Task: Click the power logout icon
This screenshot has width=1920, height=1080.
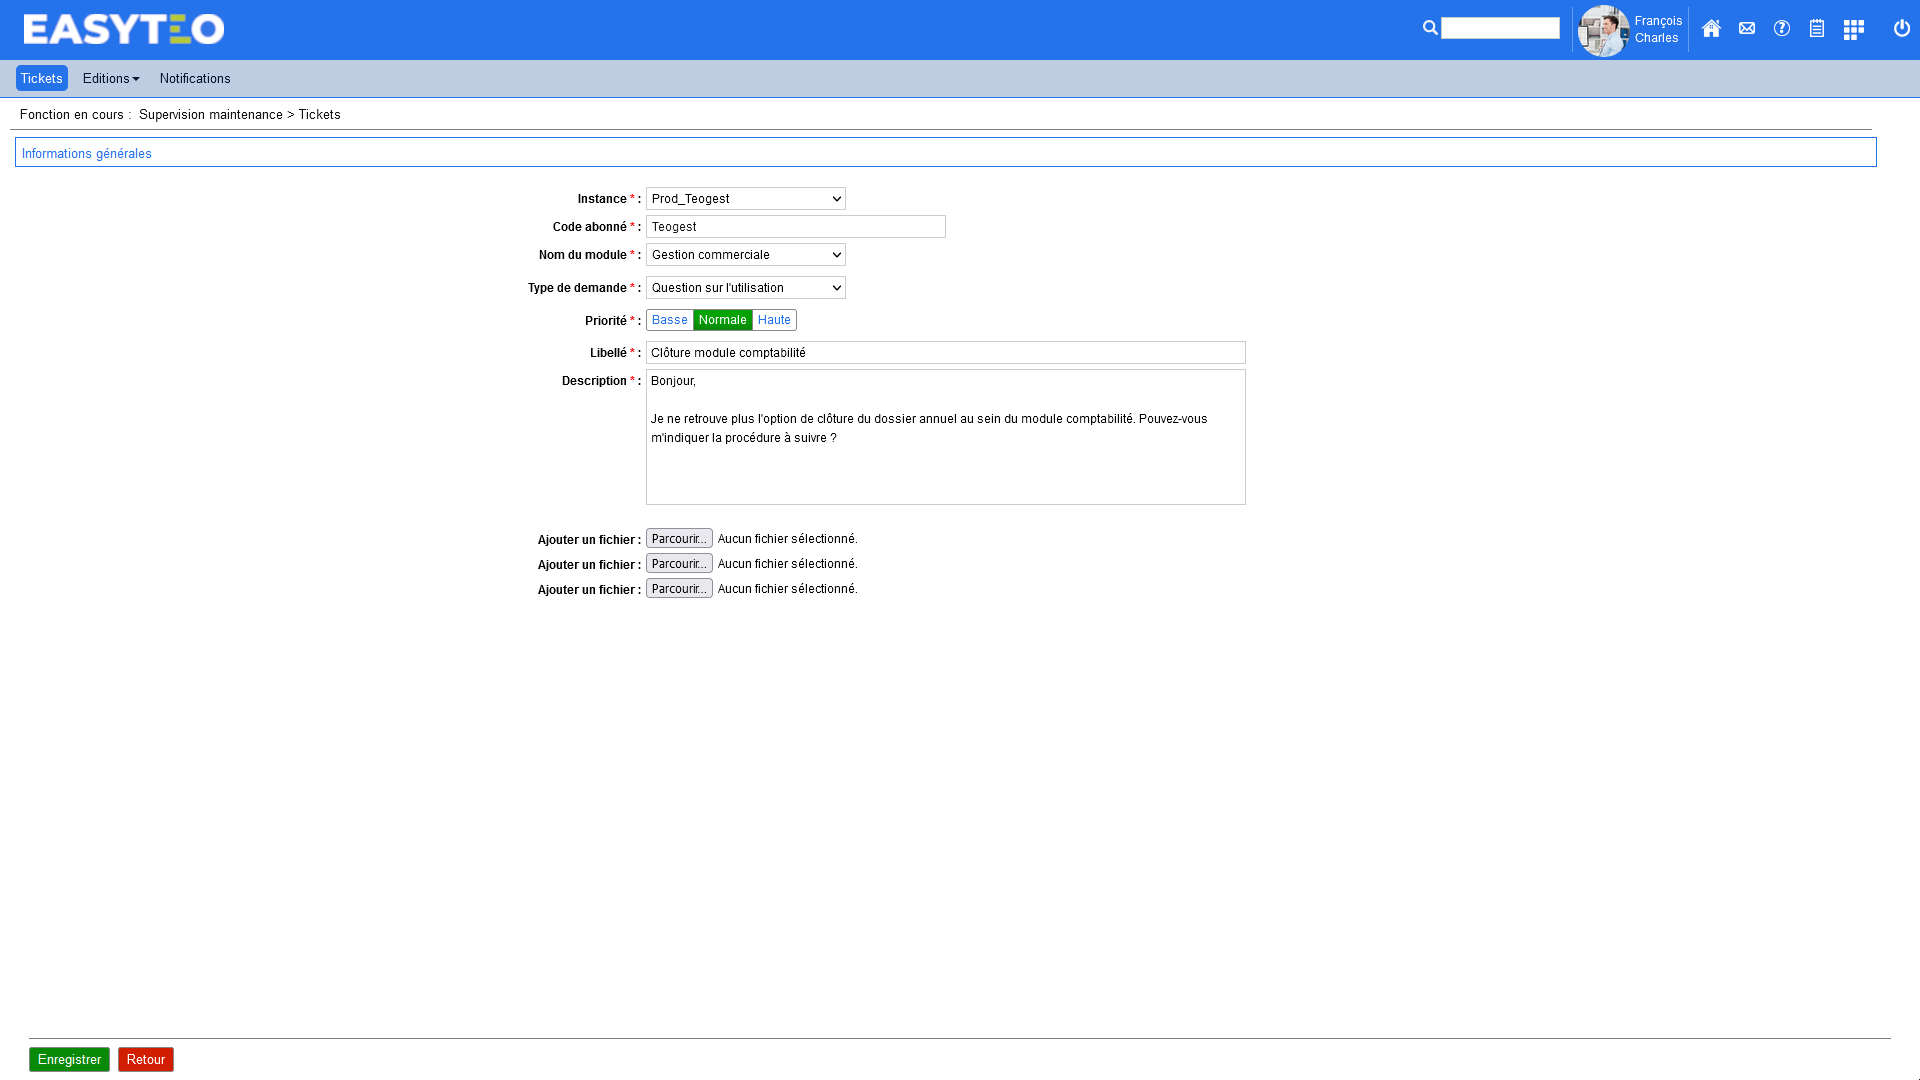Action: coord(1902,29)
